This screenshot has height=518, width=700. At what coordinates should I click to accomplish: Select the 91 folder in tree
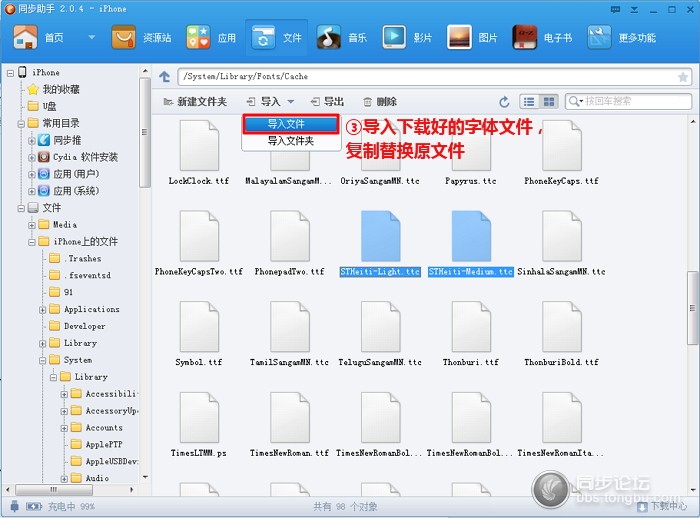[x=61, y=292]
